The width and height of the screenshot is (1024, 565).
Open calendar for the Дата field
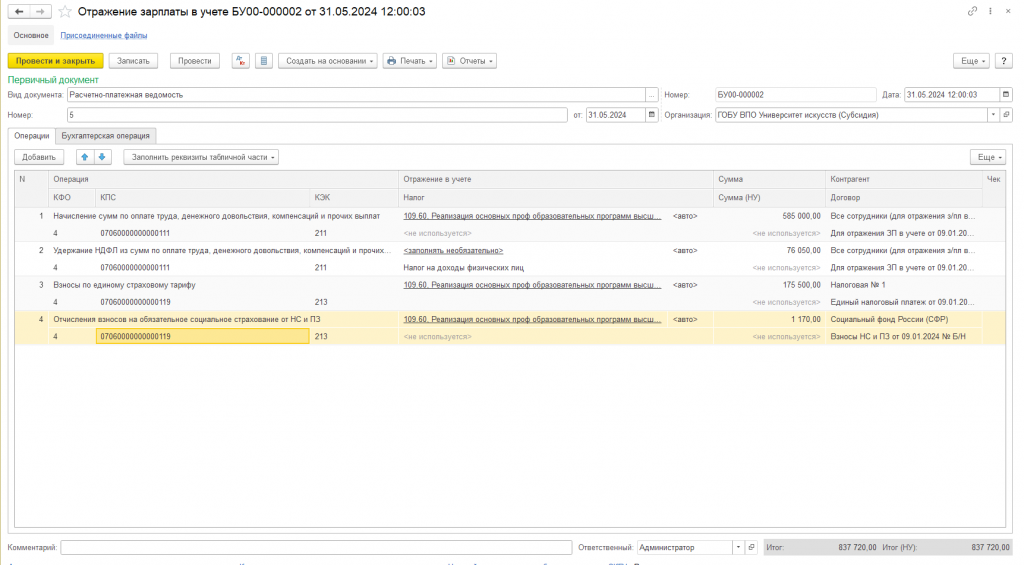pos(1006,95)
